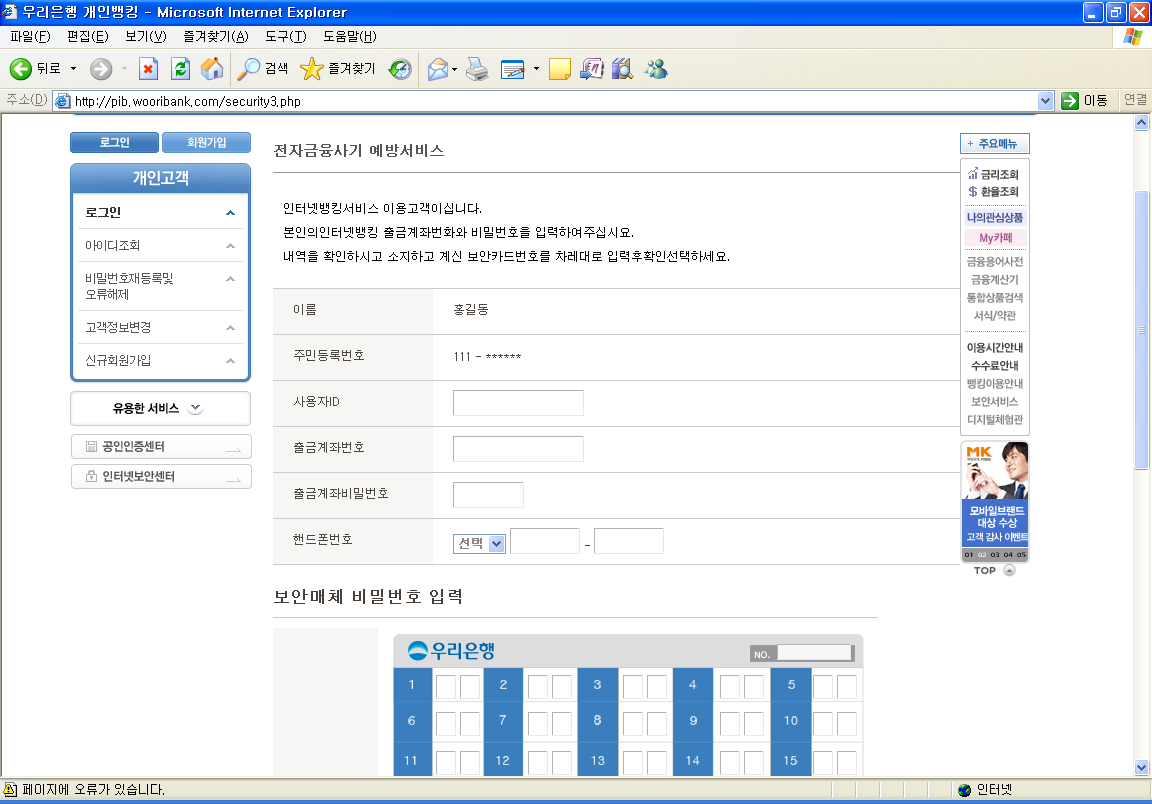The width and height of the screenshot is (1152, 804).
Task: Open the address bar URL dropdown
Action: [x=1045, y=101]
